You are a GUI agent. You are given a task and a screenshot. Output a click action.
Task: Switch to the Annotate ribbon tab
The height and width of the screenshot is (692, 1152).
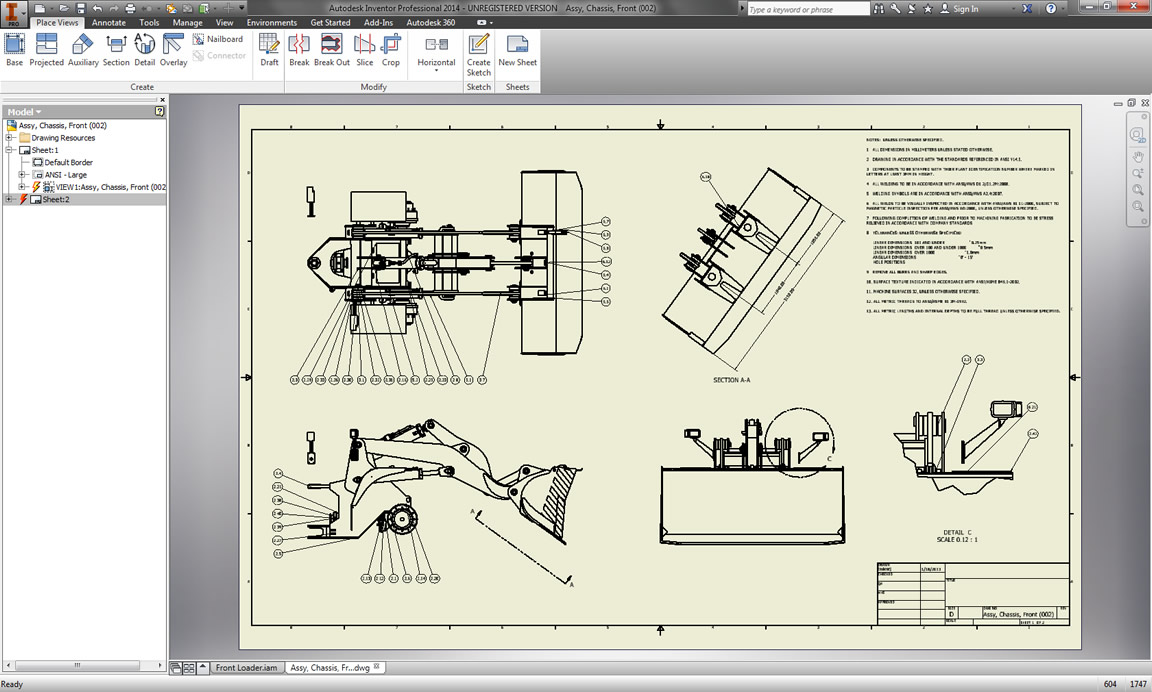point(109,22)
